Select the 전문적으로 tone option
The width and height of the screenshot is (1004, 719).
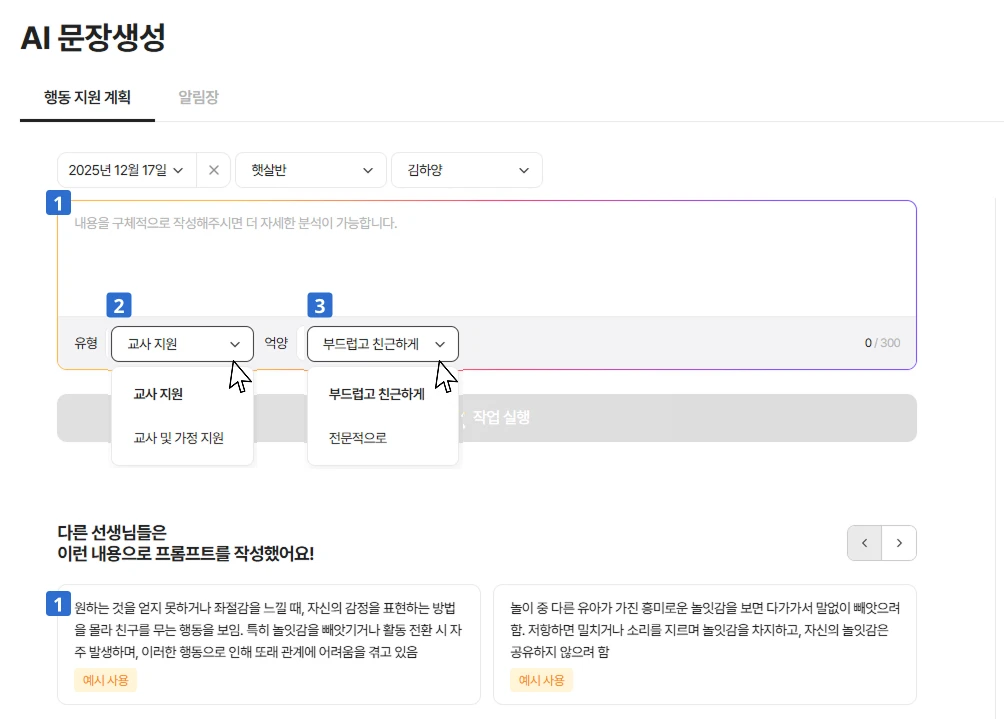(x=358, y=438)
